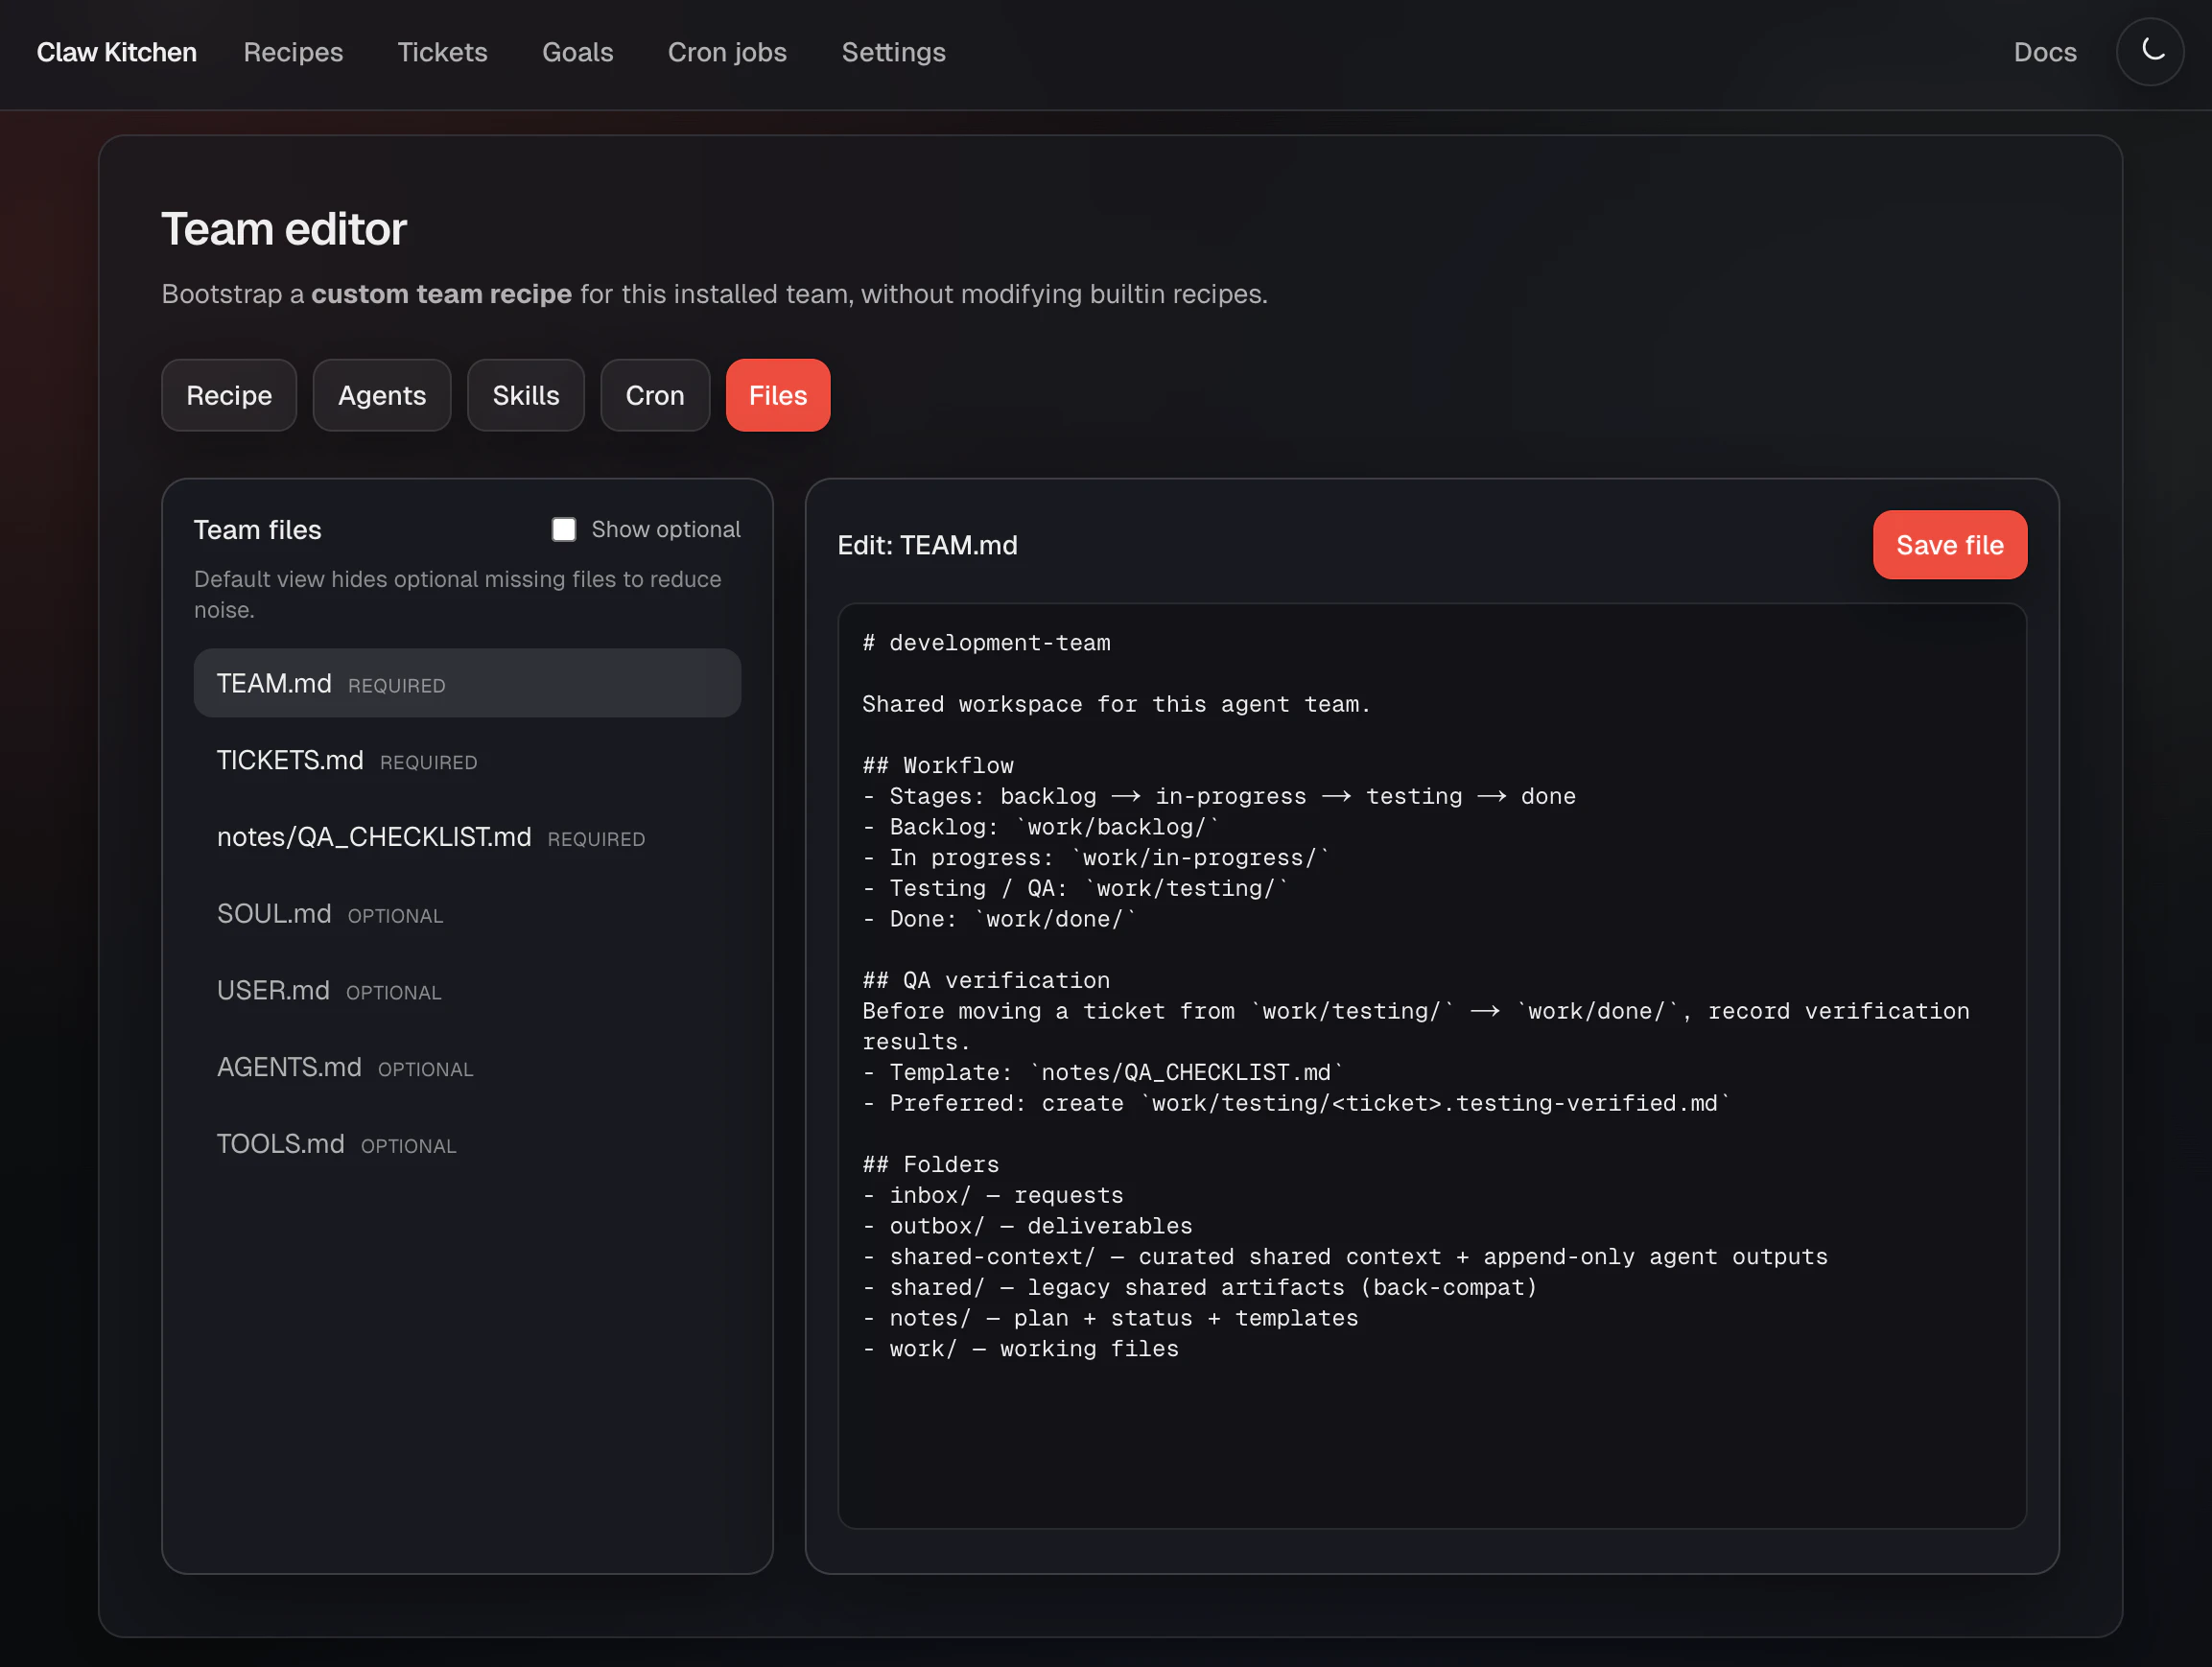Open notes/QA_CHECKLIST.md file
This screenshot has height=1667, width=2212.
coord(374,837)
